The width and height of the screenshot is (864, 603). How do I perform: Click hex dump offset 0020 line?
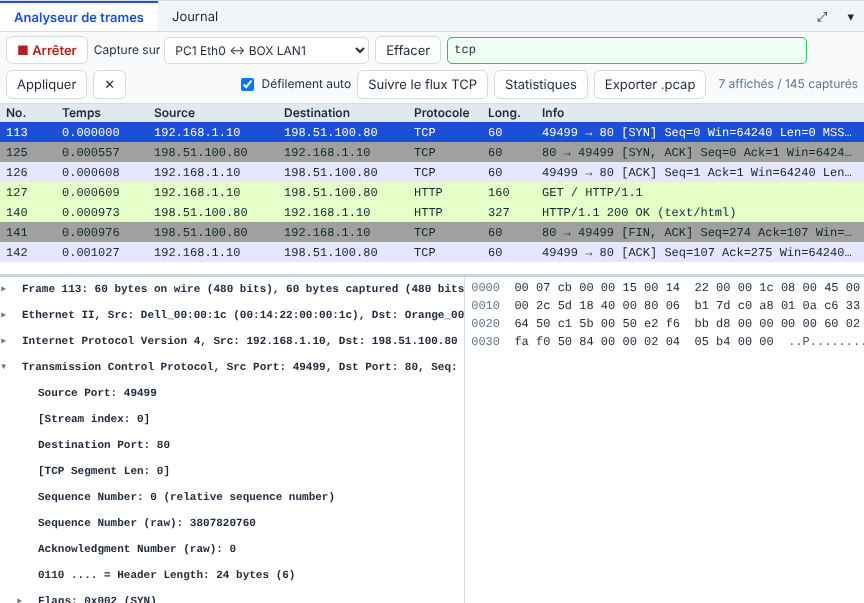(665, 324)
